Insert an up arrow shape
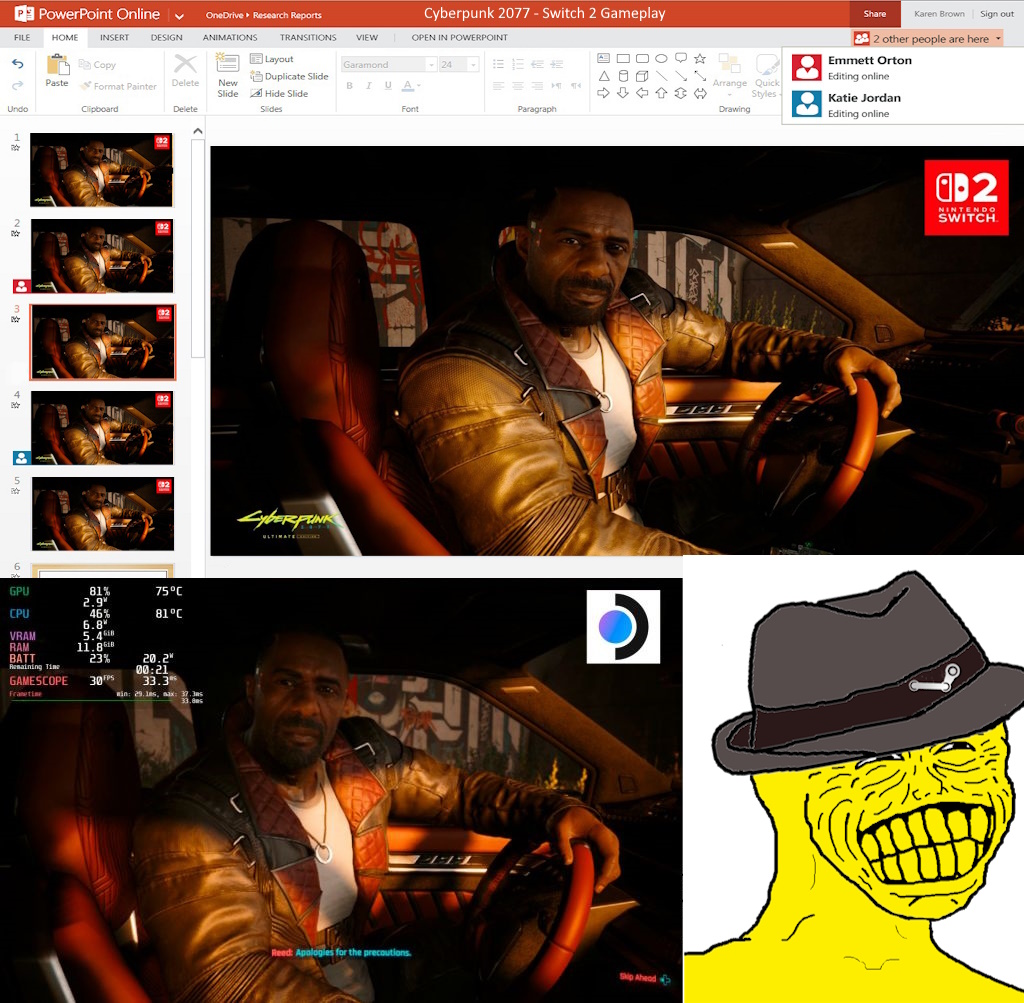The height and width of the screenshot is (1003, 1024). (x=661, y=93)
